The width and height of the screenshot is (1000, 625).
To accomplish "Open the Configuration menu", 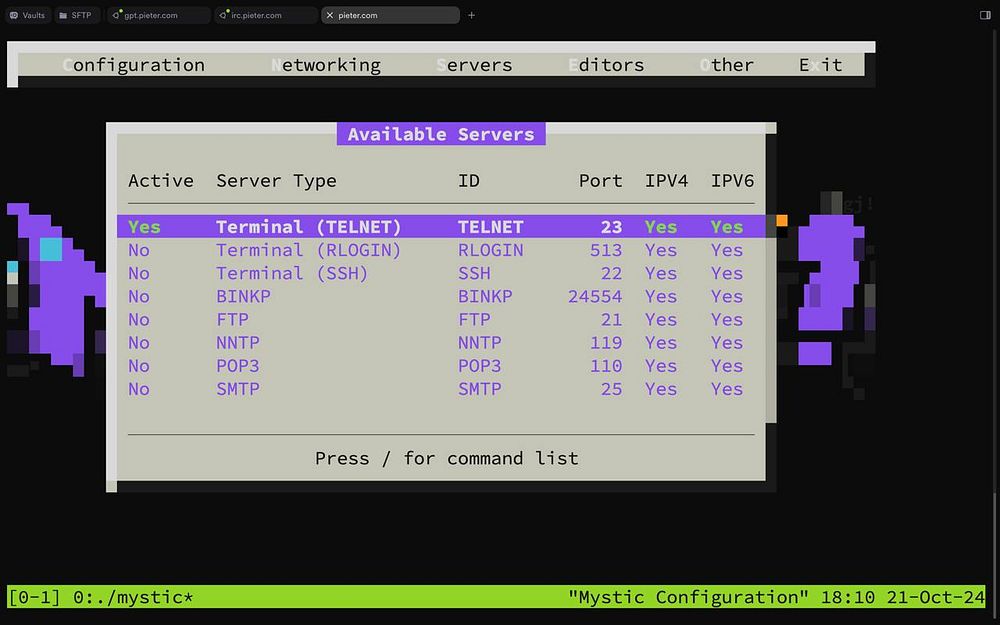I will (x=134, y=65).
